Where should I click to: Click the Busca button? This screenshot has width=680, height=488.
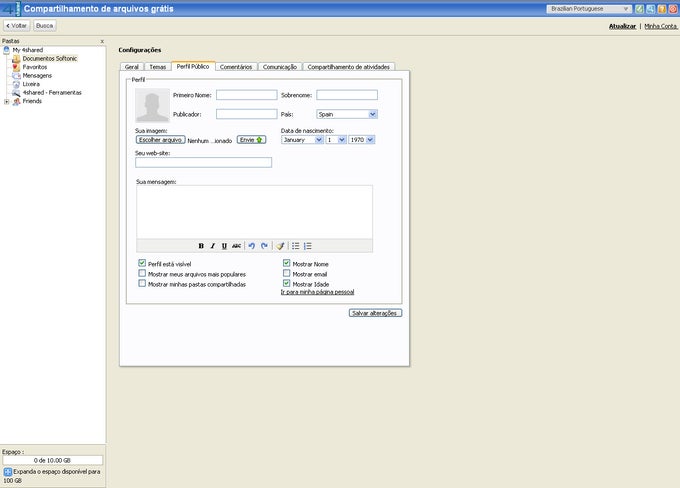[45, 26]
